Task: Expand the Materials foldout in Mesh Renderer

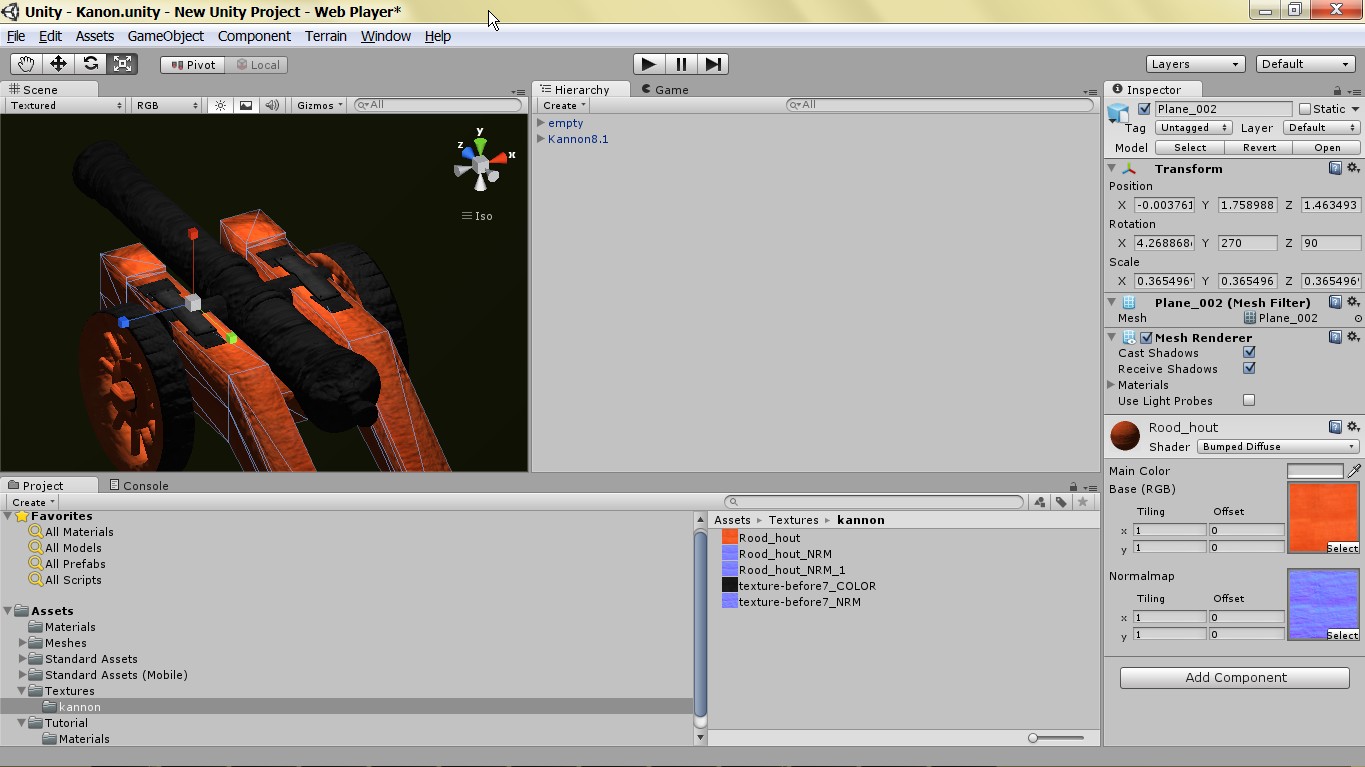Action: [x=1112, y=385]
